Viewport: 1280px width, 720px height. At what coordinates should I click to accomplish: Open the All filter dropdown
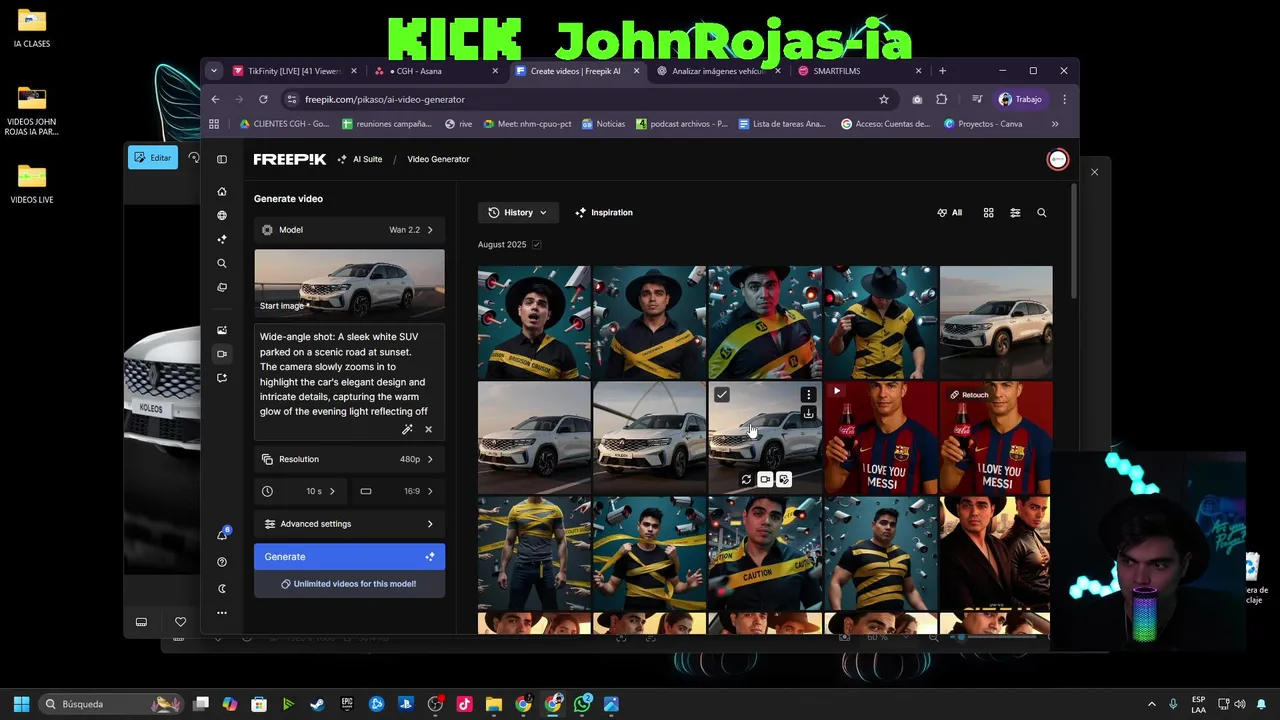point(950,213)
